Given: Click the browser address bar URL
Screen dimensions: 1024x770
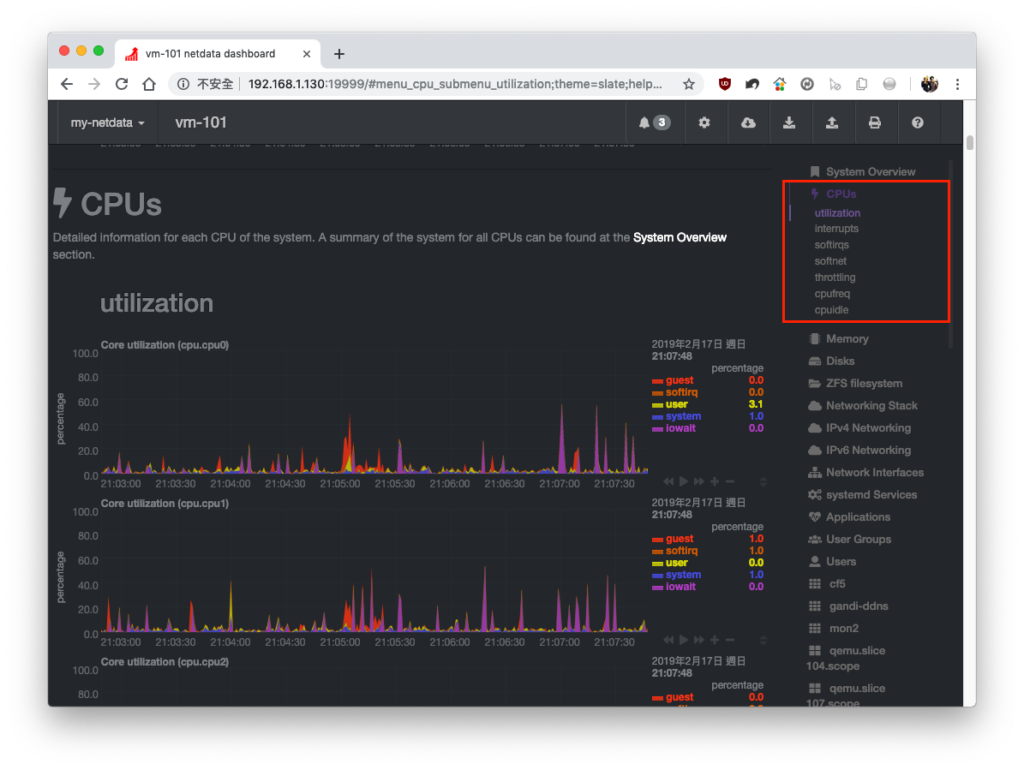Looking at the screenshot, I should [x=455, y=84].
